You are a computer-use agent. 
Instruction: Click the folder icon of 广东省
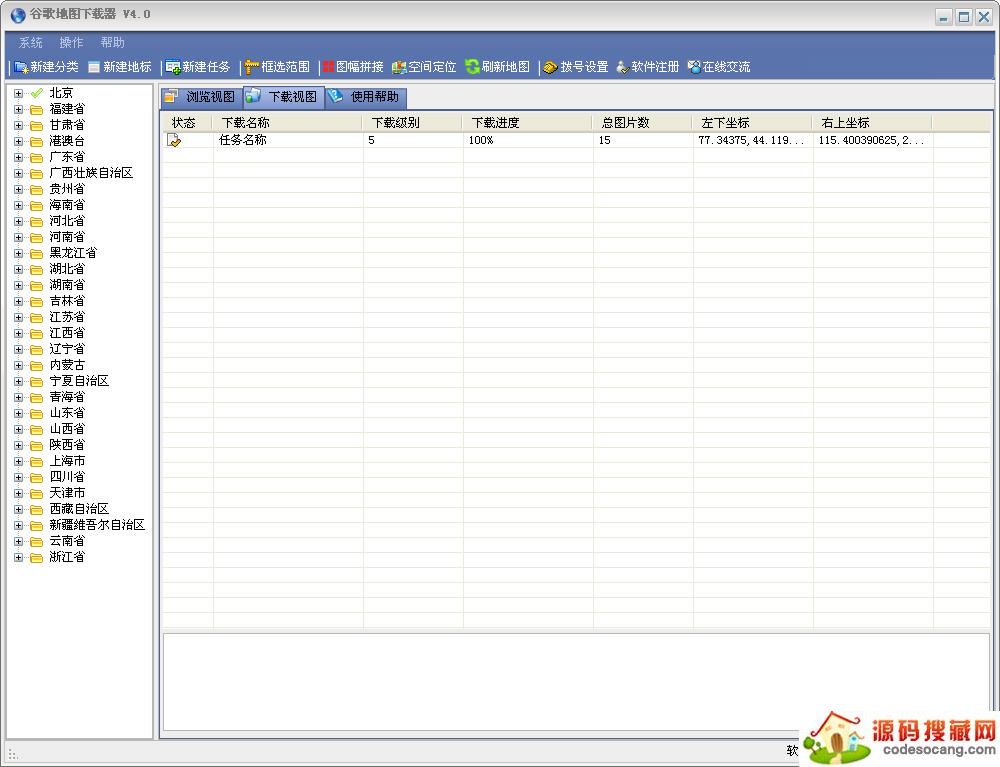tap(37, 157)
